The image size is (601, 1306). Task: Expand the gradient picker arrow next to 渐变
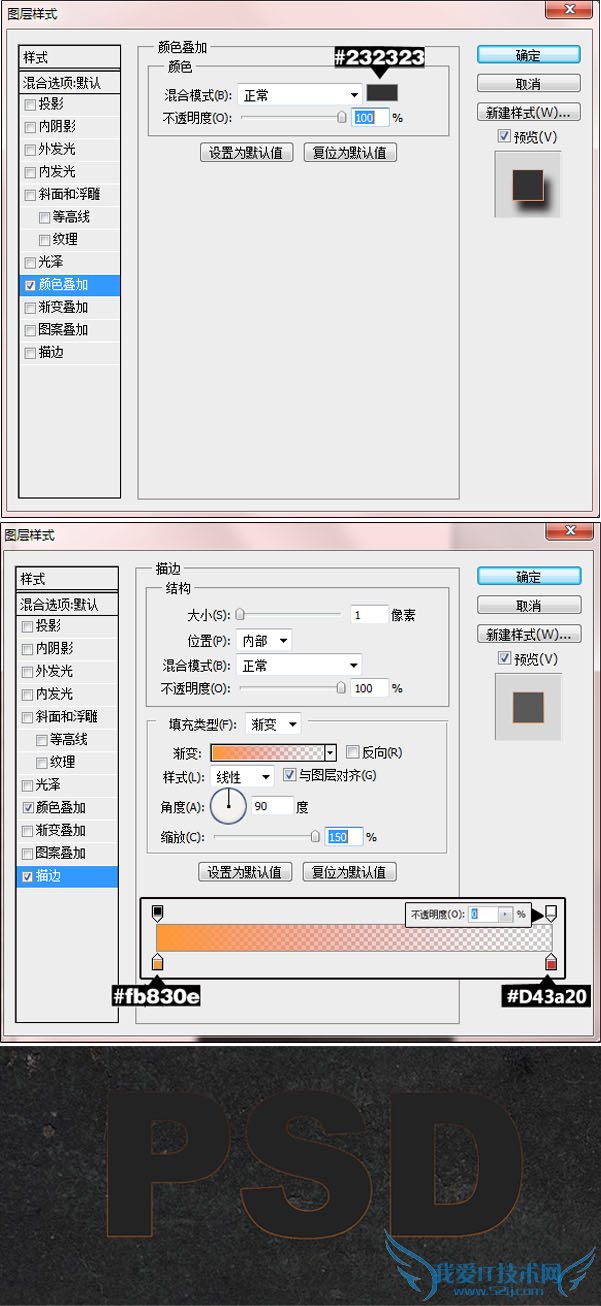click(330, 752)
